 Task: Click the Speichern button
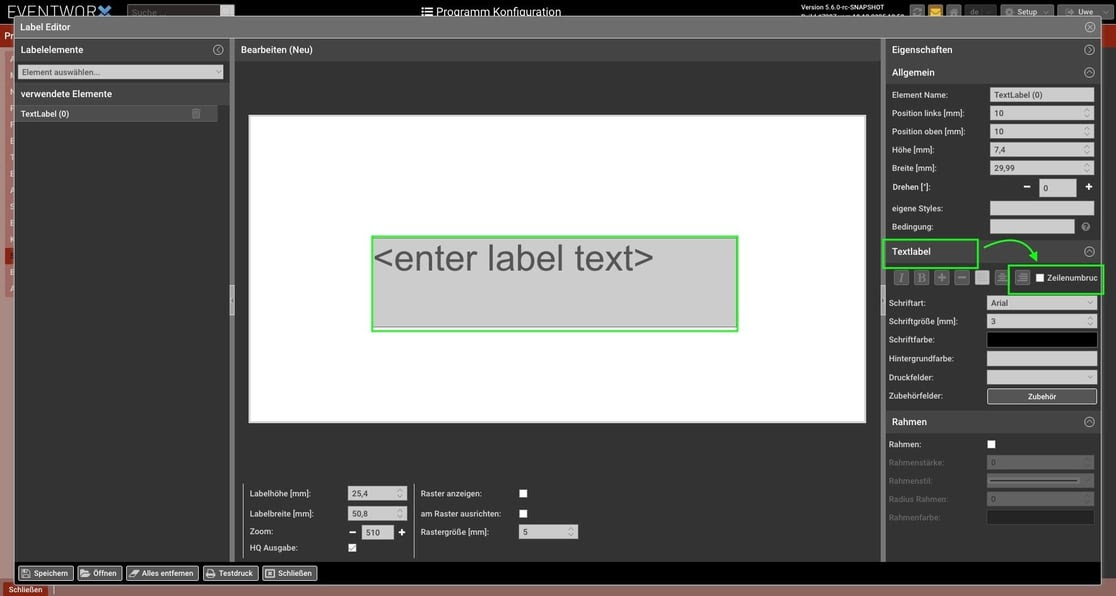[45, 573]
